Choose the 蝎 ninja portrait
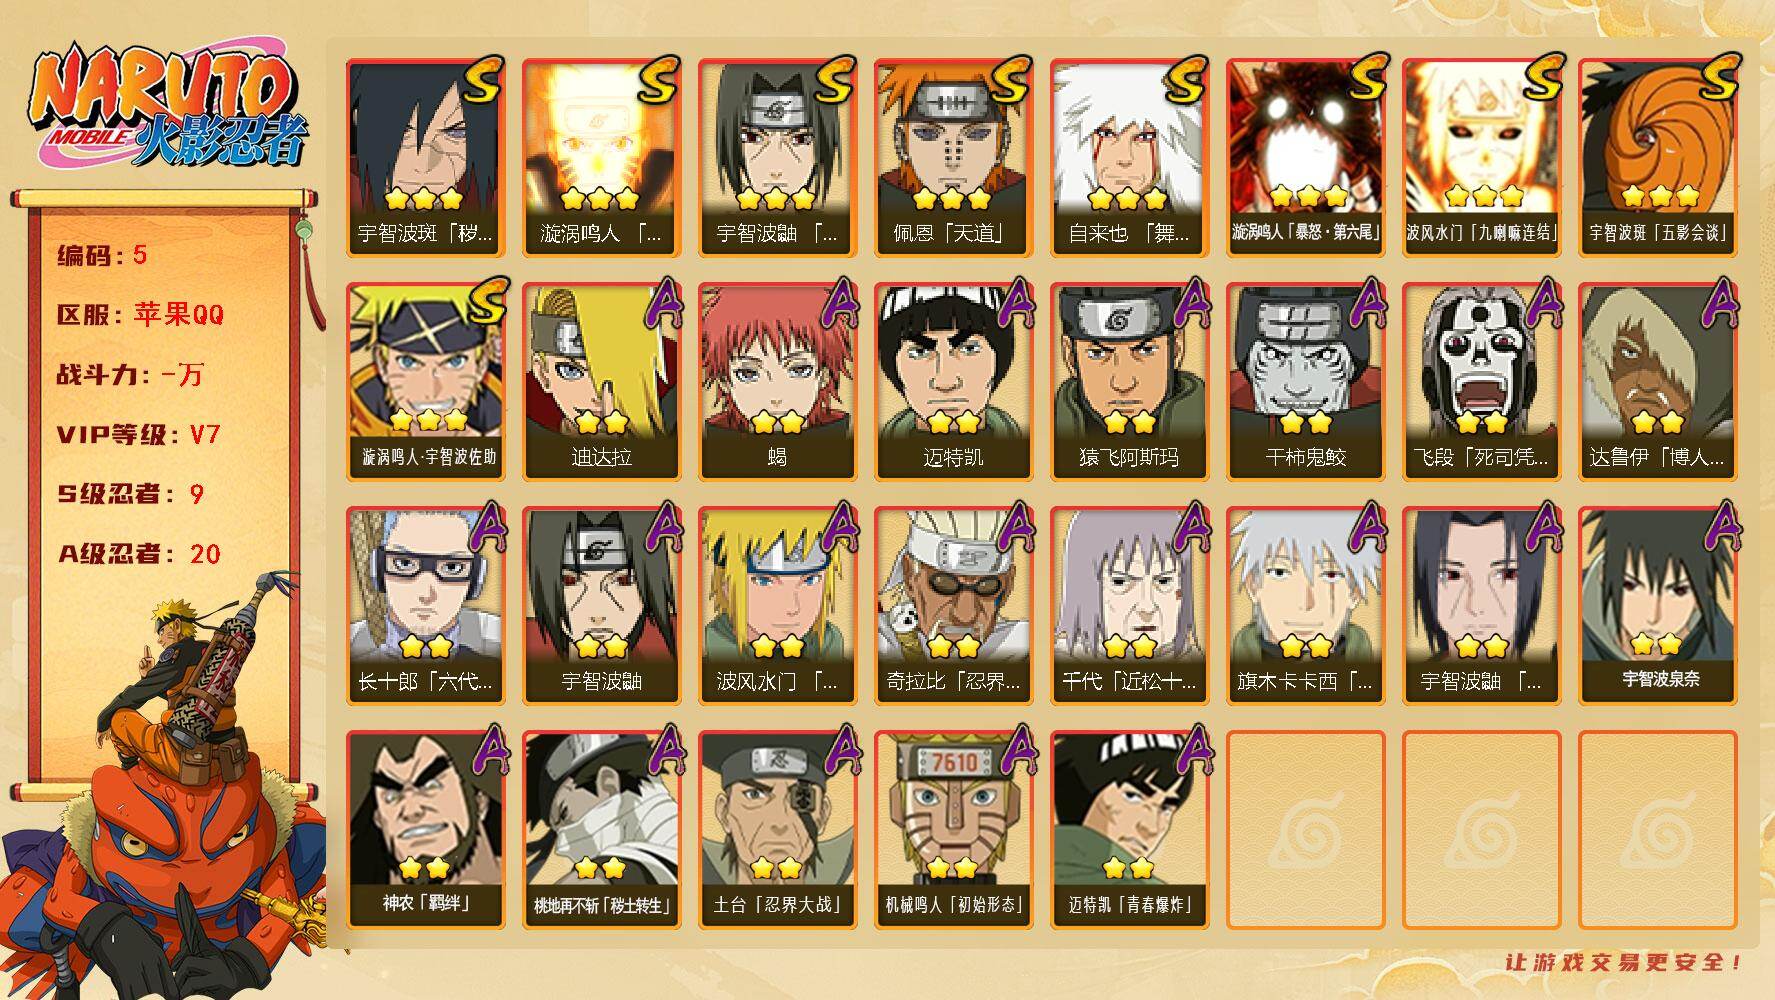 [x=777, y=381]
